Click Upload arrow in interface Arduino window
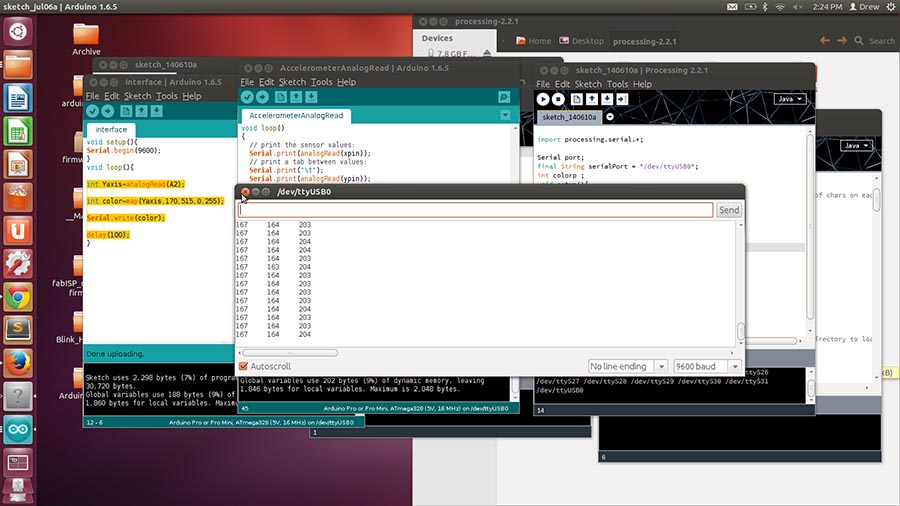The image size is (900, 506). coord(107,111)
